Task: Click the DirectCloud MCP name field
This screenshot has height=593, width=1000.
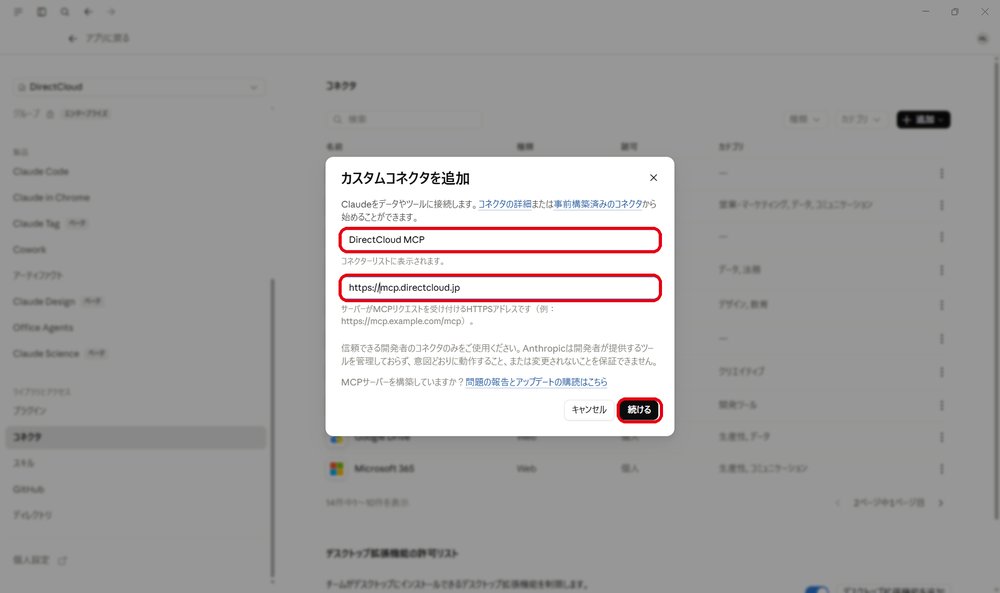Action: 500,240
